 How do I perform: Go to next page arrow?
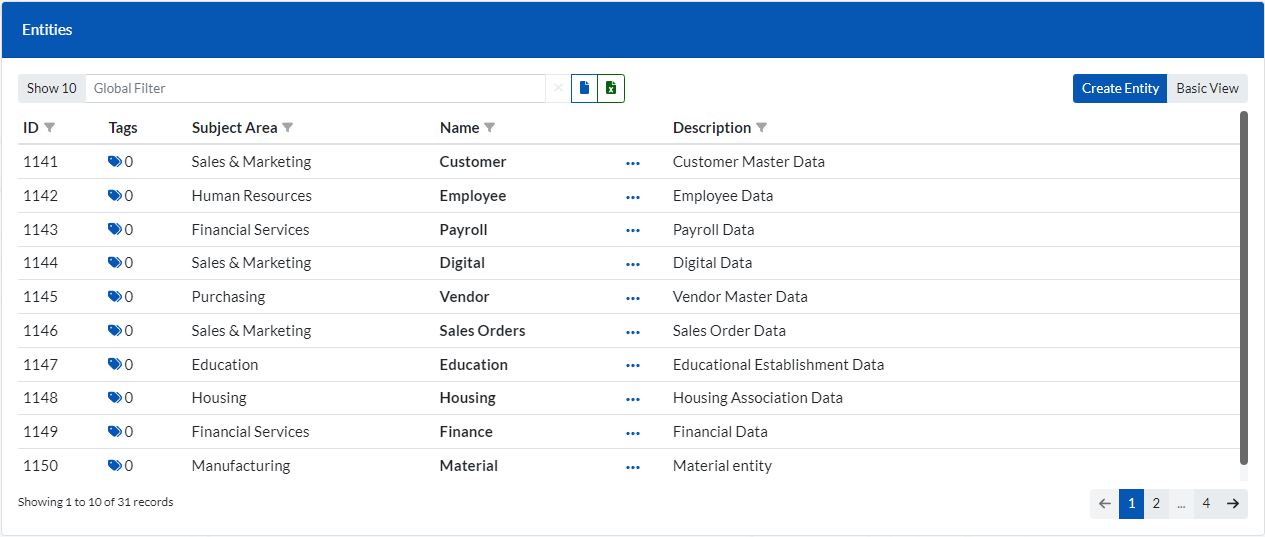coord(1233,504)
